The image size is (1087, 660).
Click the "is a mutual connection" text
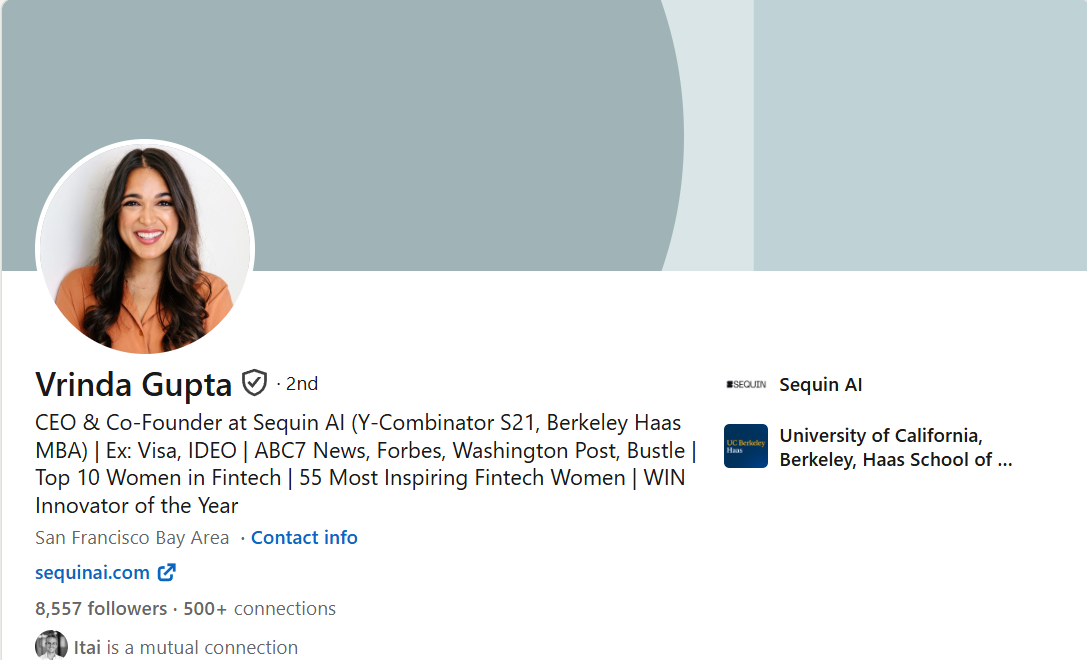point(202,648)
